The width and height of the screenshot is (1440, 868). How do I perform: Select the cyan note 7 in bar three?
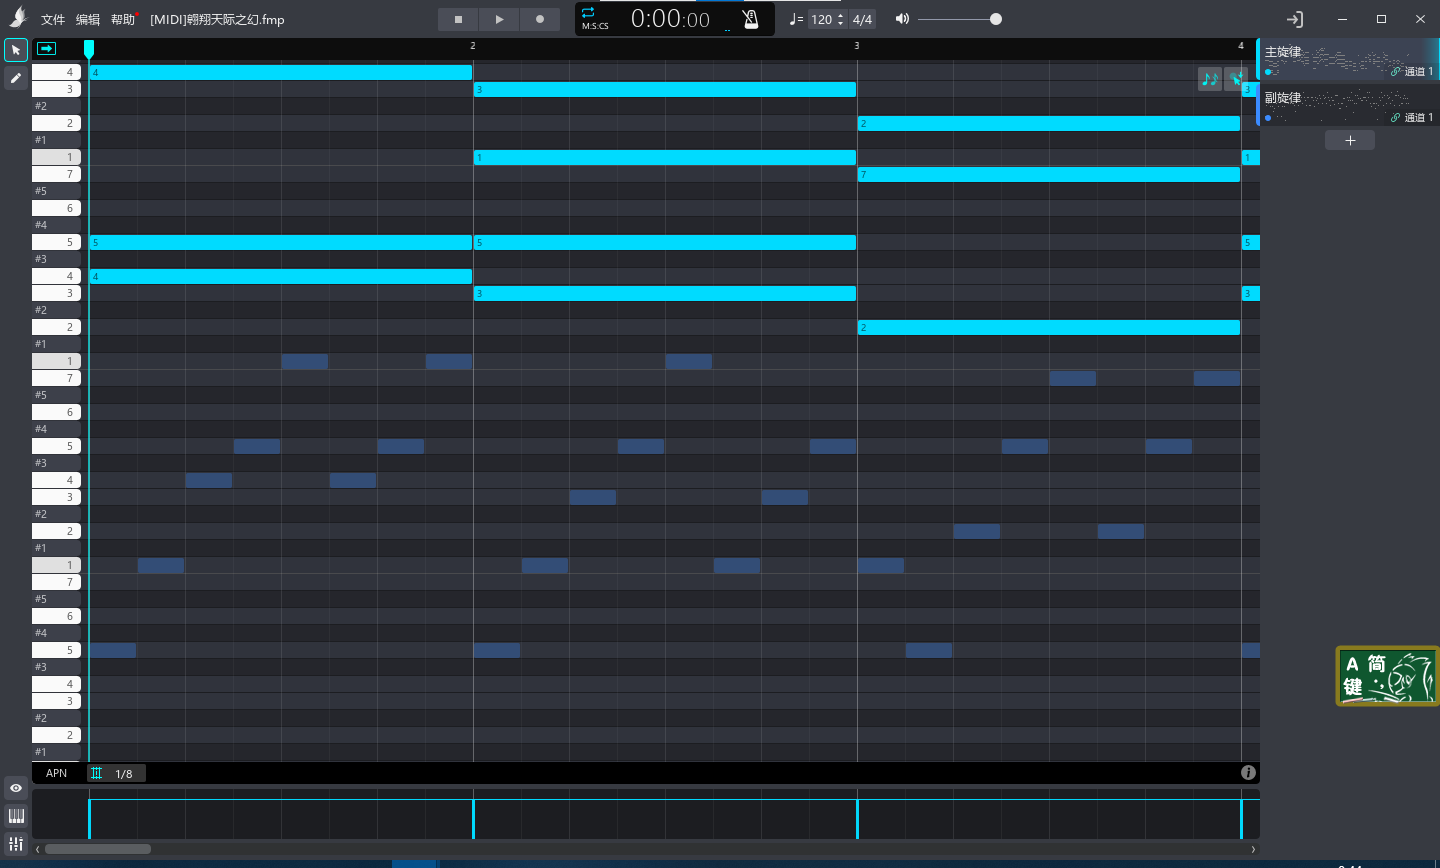coord(1049,174)
